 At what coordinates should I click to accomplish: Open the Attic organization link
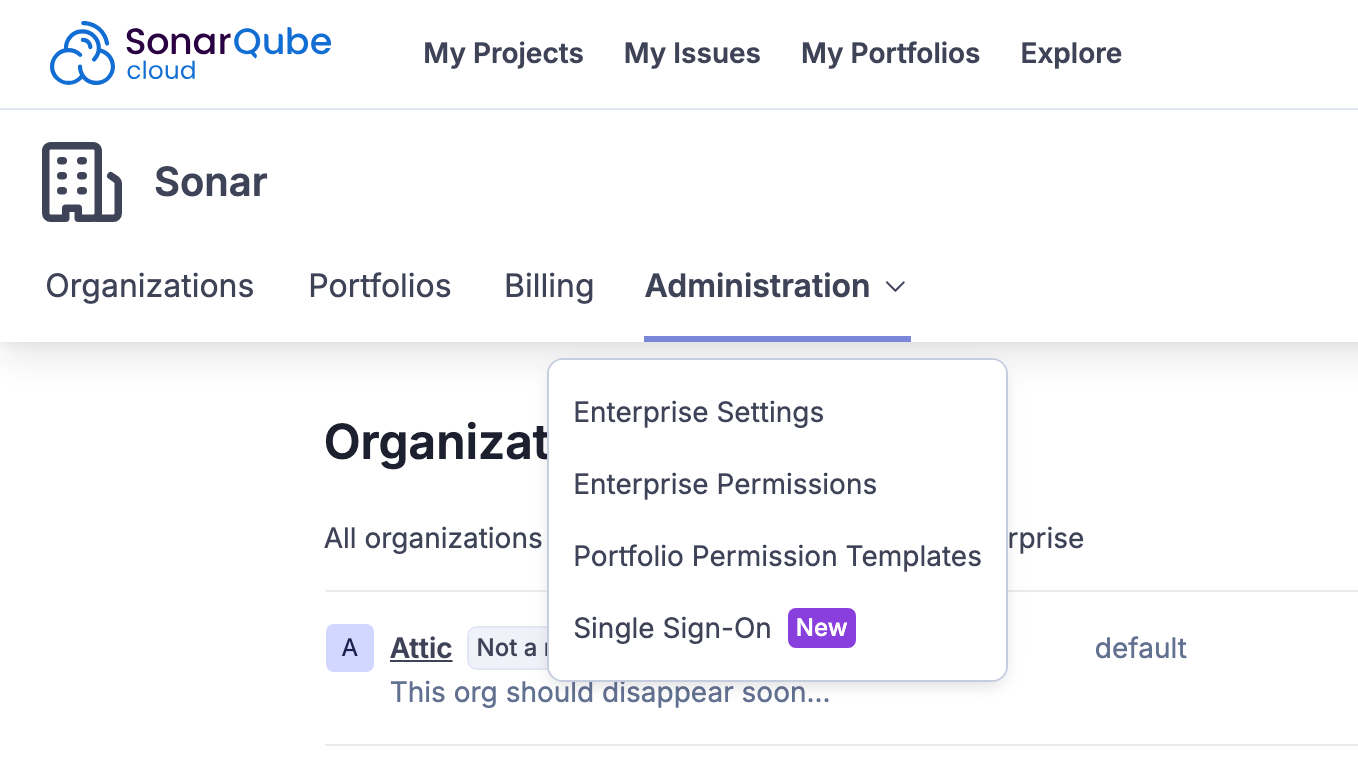(421, 648)
